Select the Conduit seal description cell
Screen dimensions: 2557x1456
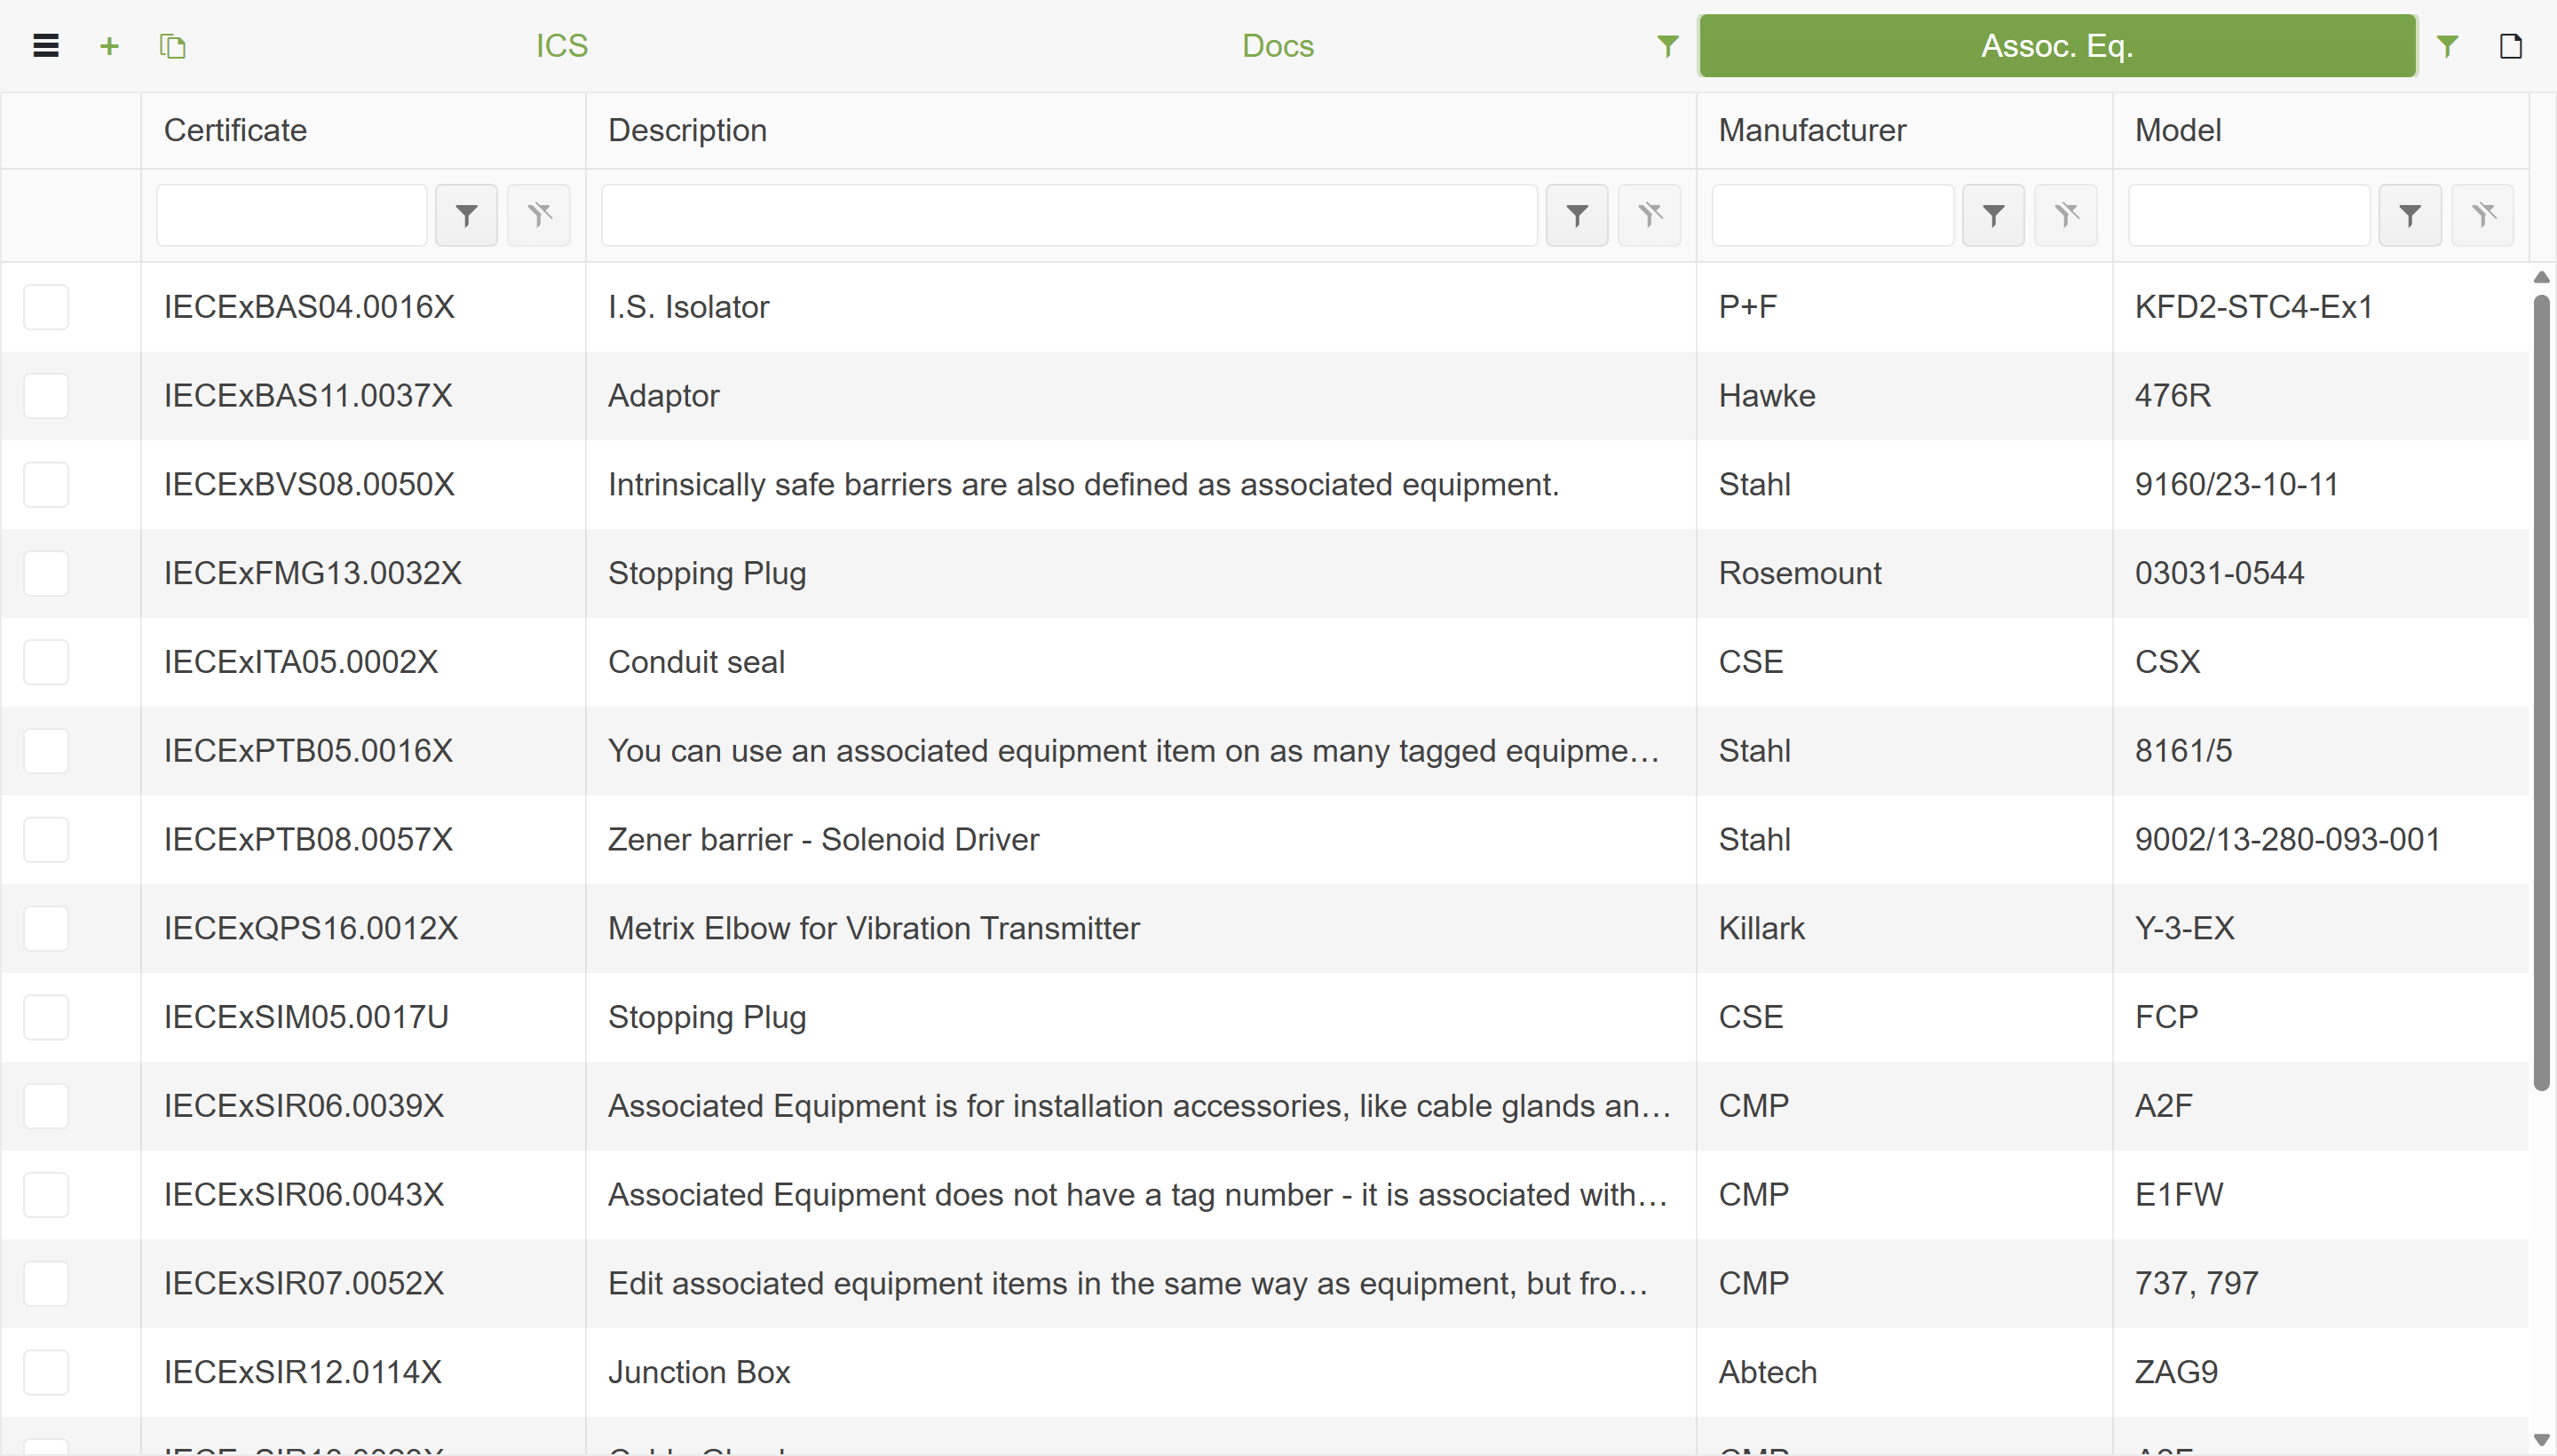1141,662
